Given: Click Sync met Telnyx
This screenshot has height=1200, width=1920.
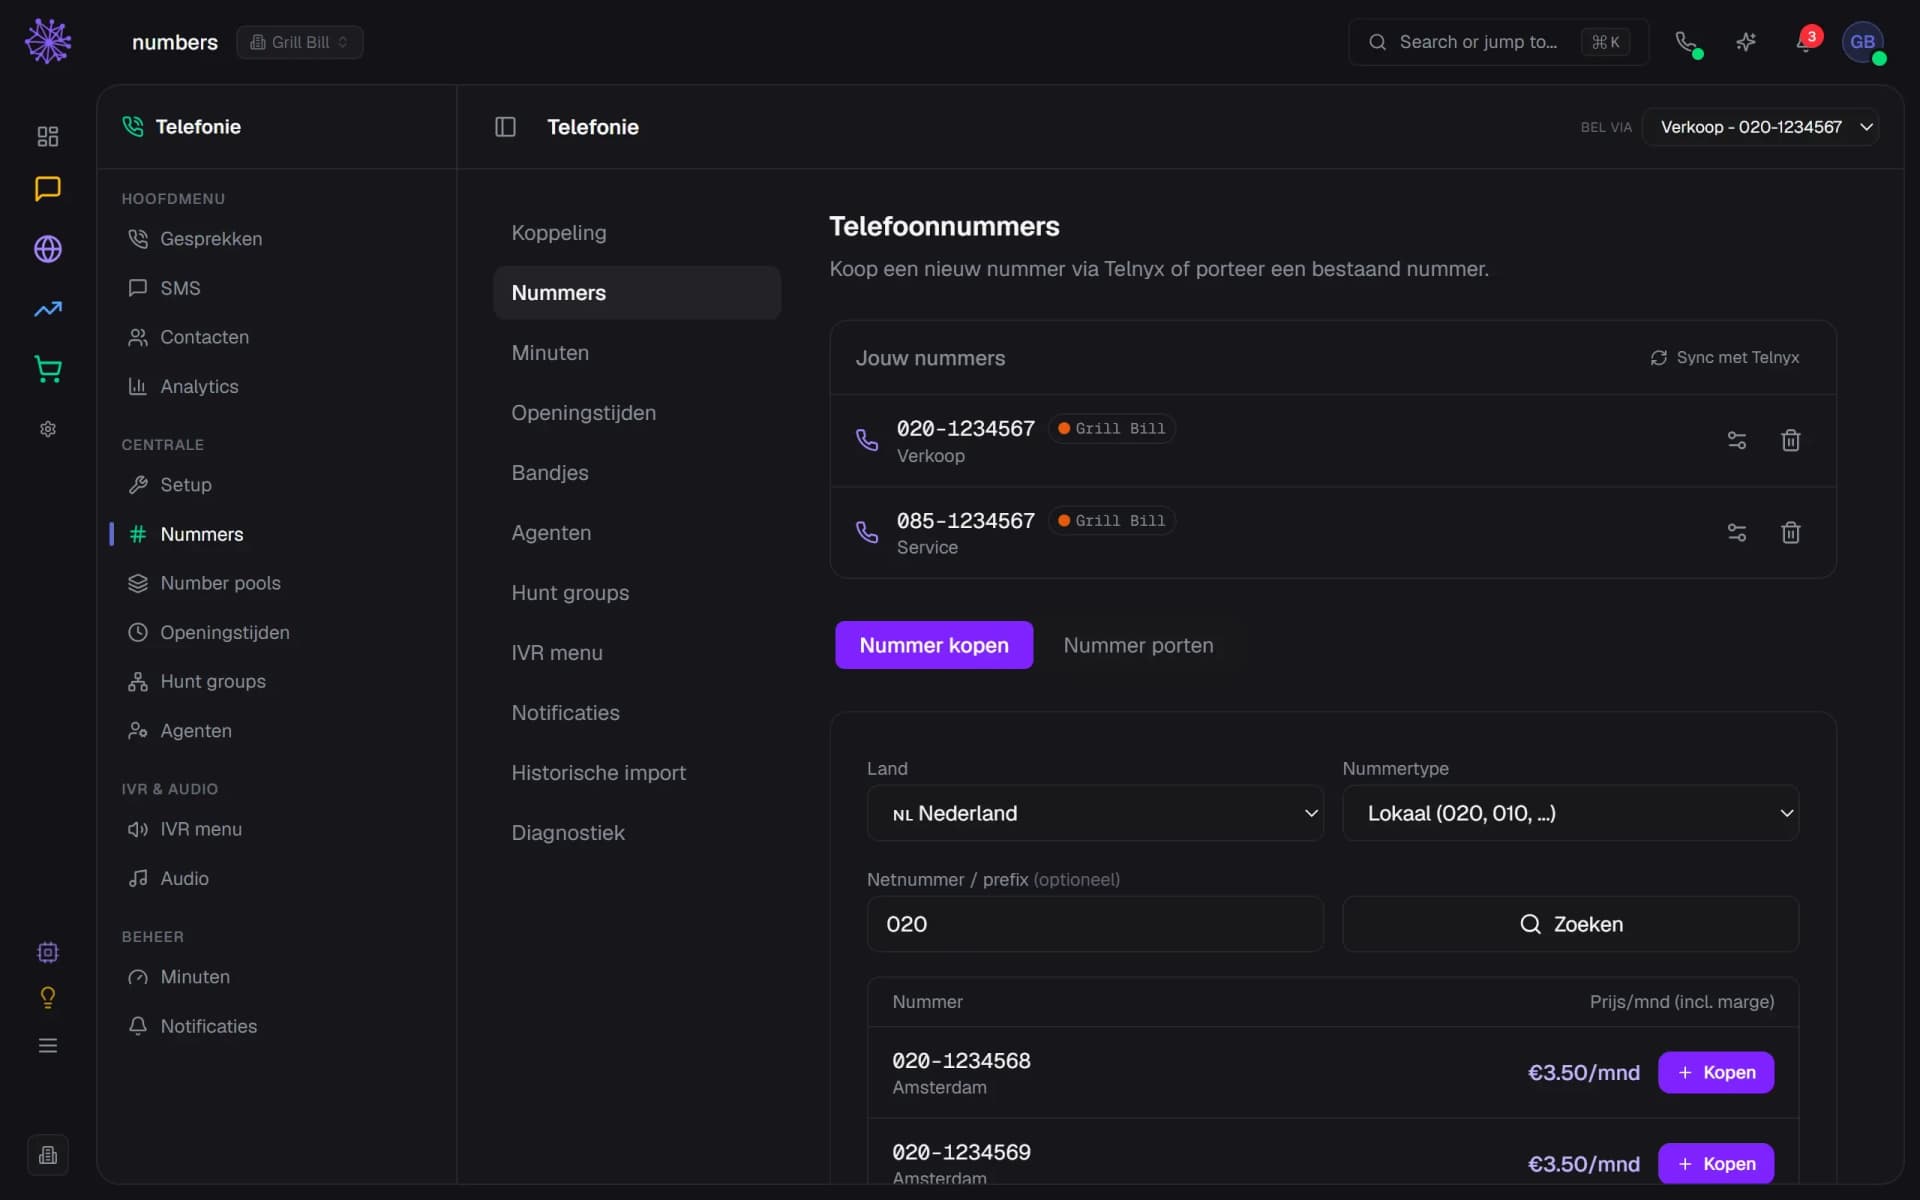Looking at the screenshot, I should point(1724,358).
